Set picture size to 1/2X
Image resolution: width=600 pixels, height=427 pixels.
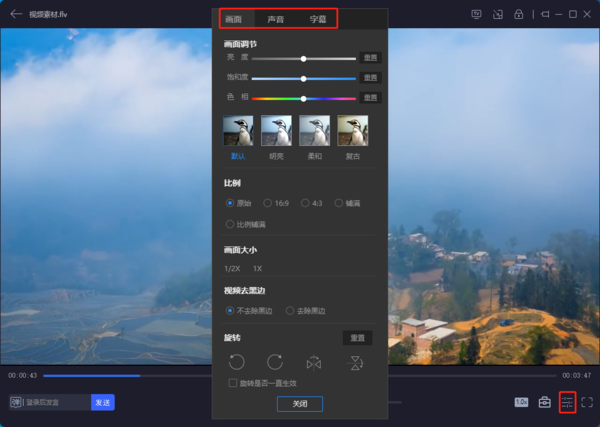[x=232, y=269]
